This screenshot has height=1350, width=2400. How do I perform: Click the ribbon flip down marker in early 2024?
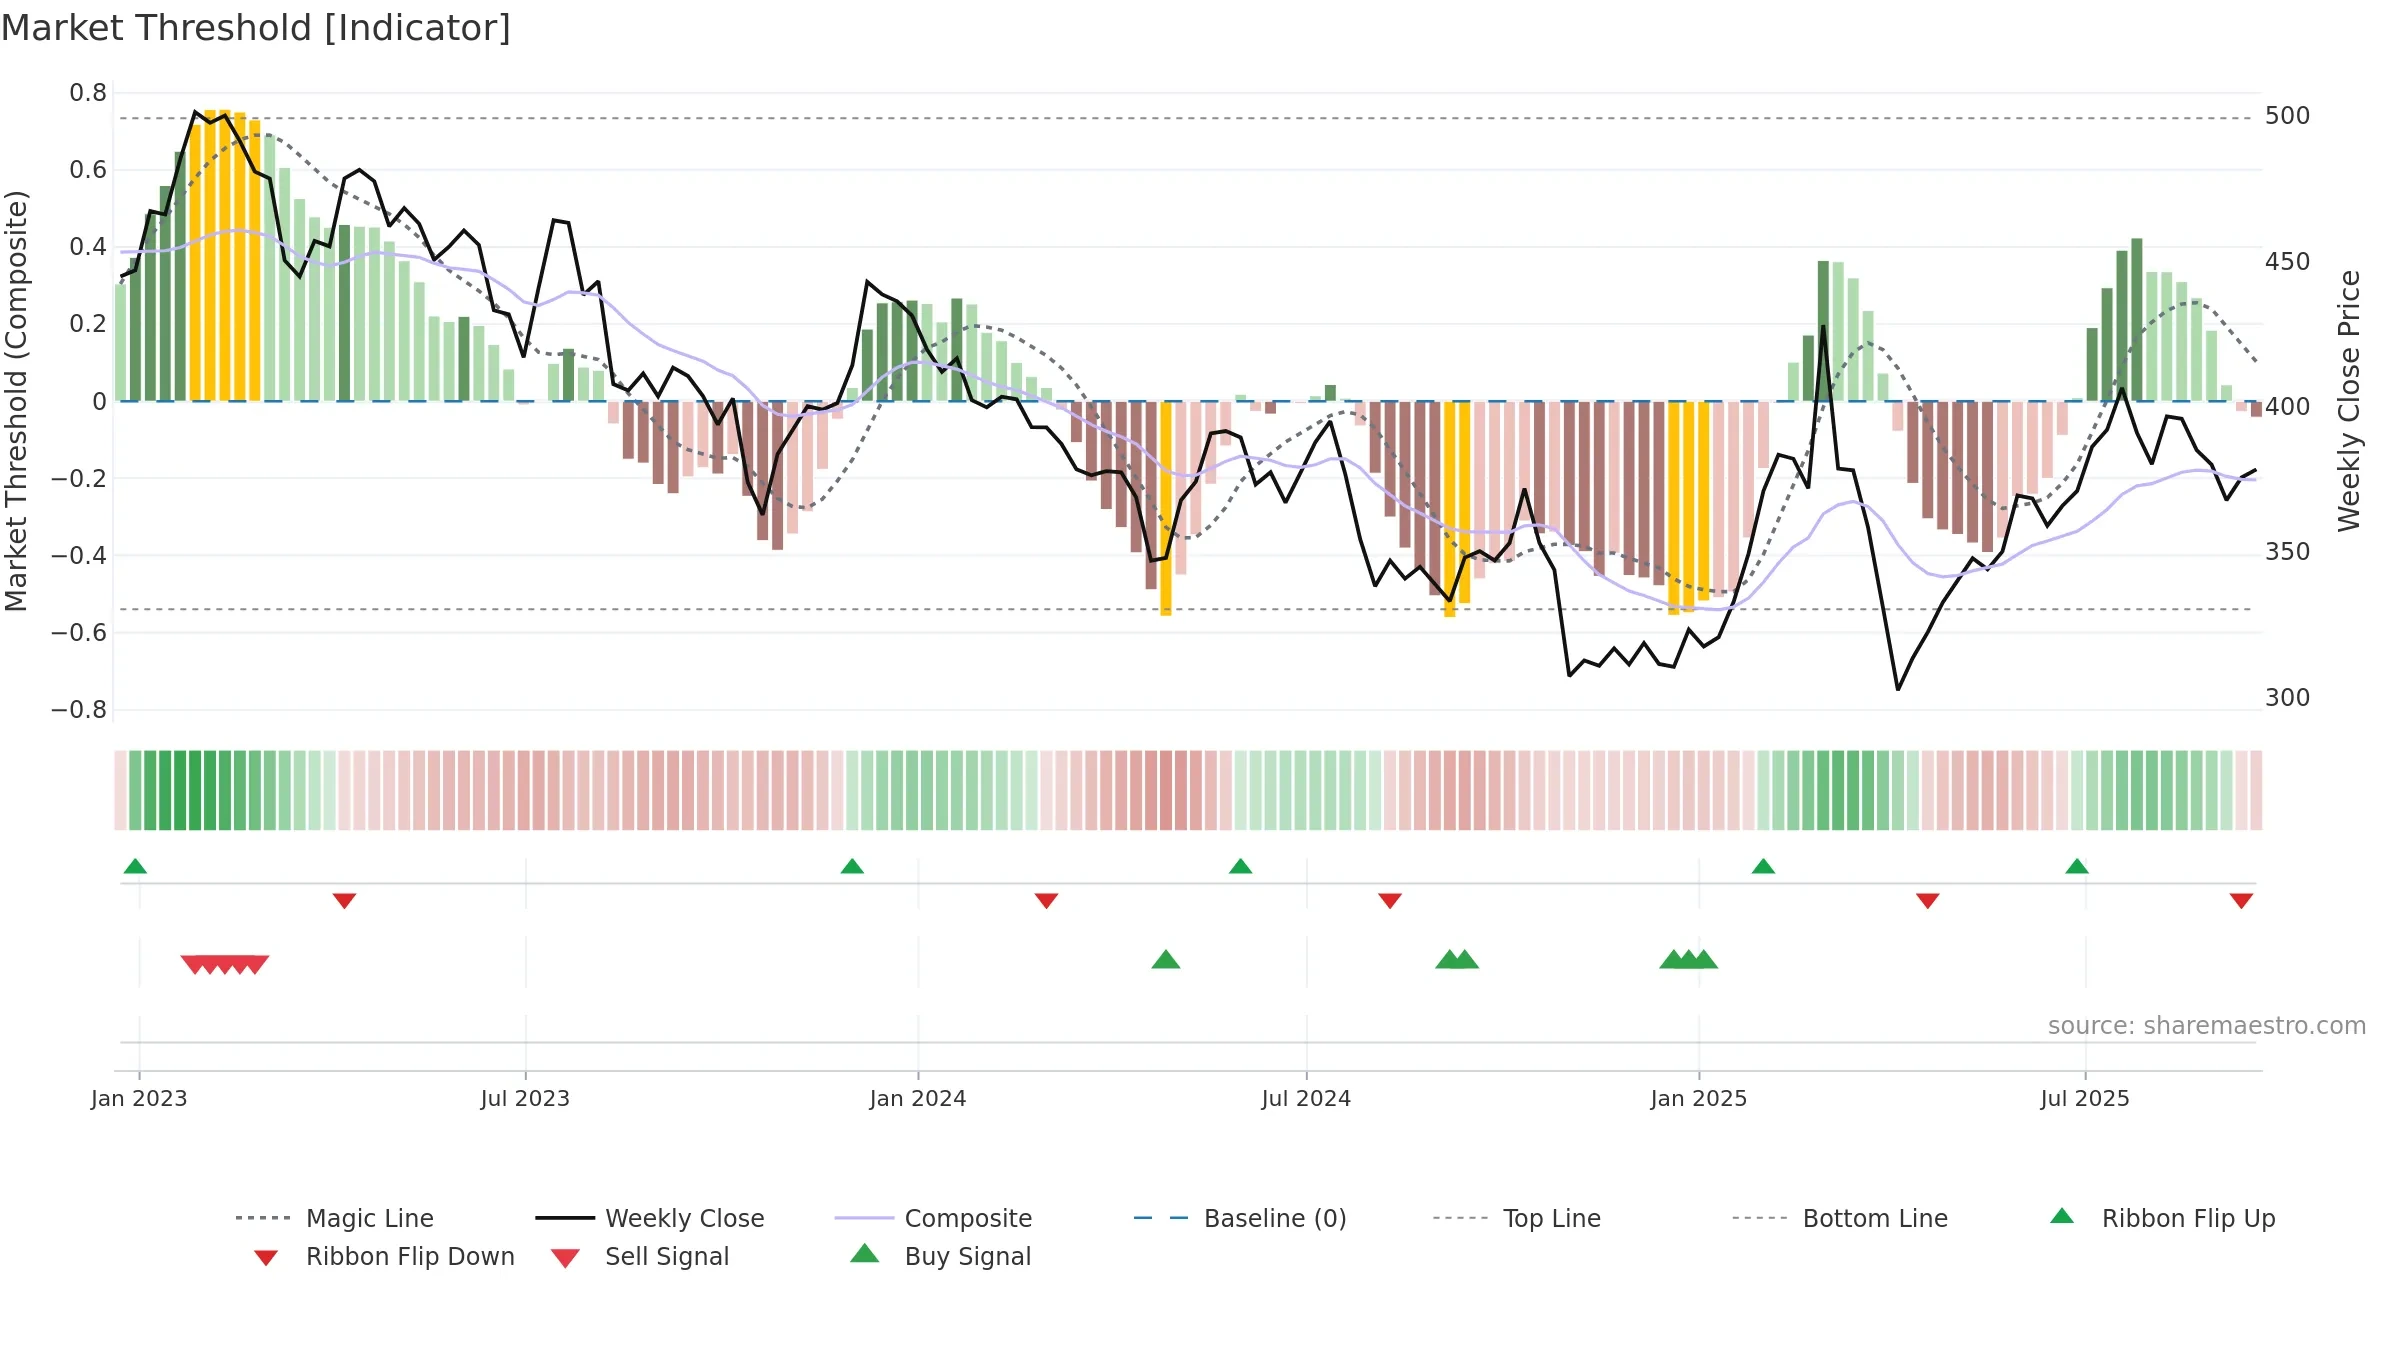tap(1046, 901)
